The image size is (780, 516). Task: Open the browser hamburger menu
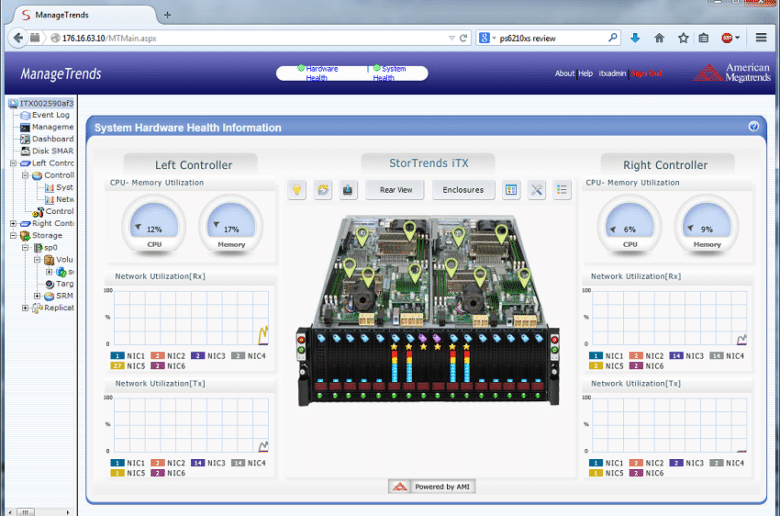pyautogui.click(x=761, y=37)
